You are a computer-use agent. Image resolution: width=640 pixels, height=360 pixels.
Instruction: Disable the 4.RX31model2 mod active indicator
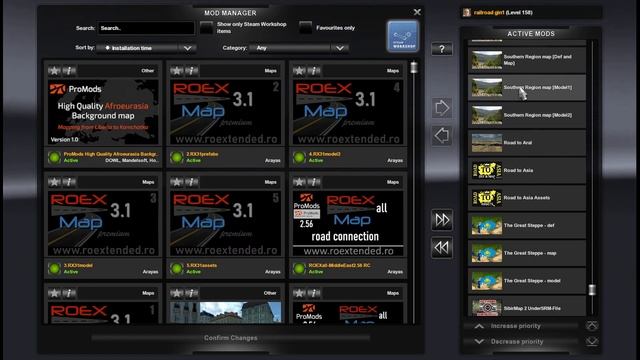click(x=299, y=157)
